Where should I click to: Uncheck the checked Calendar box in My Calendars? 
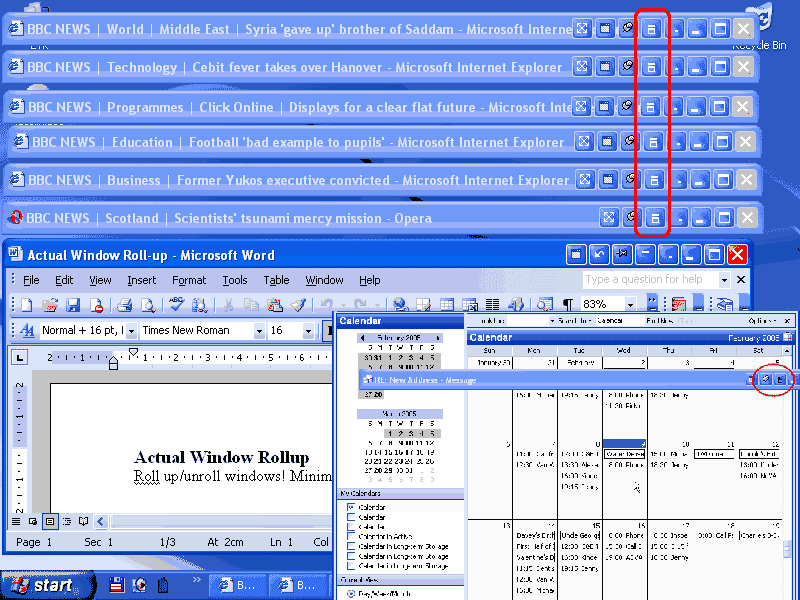[351, 507]
